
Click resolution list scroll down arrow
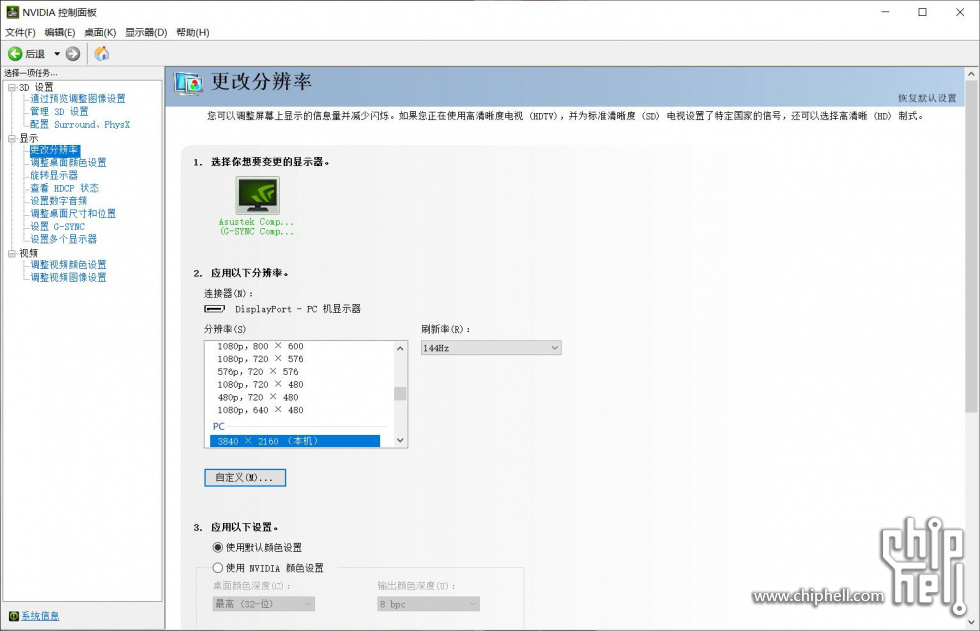pos(400,440)
